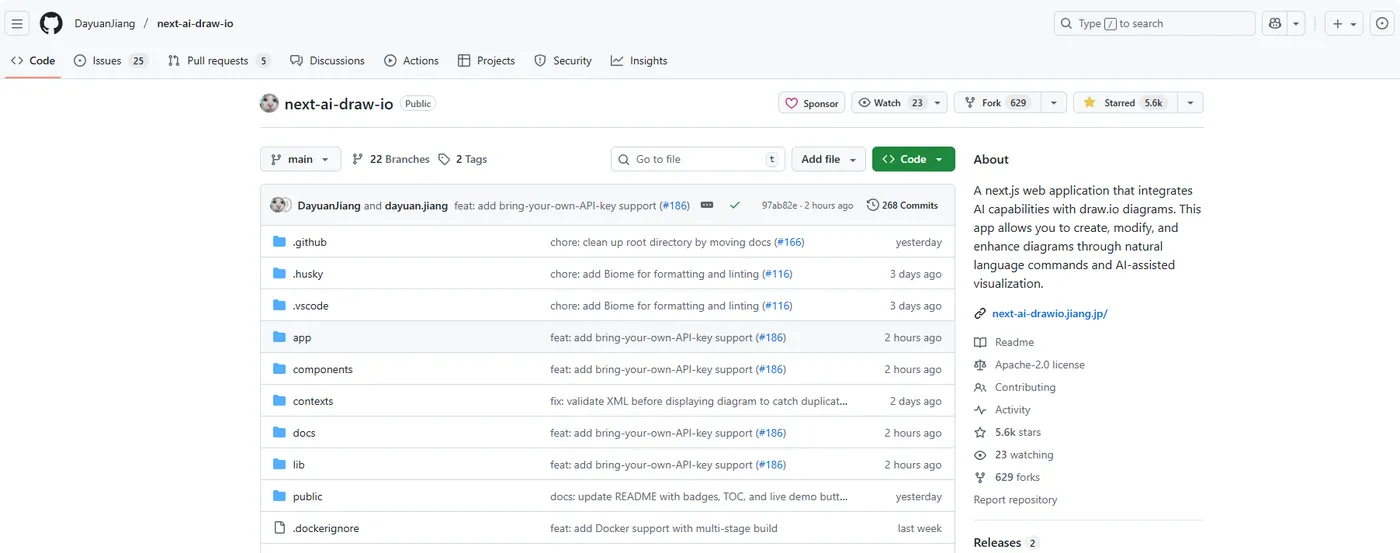Open the contexts folder

coord(312,401)
